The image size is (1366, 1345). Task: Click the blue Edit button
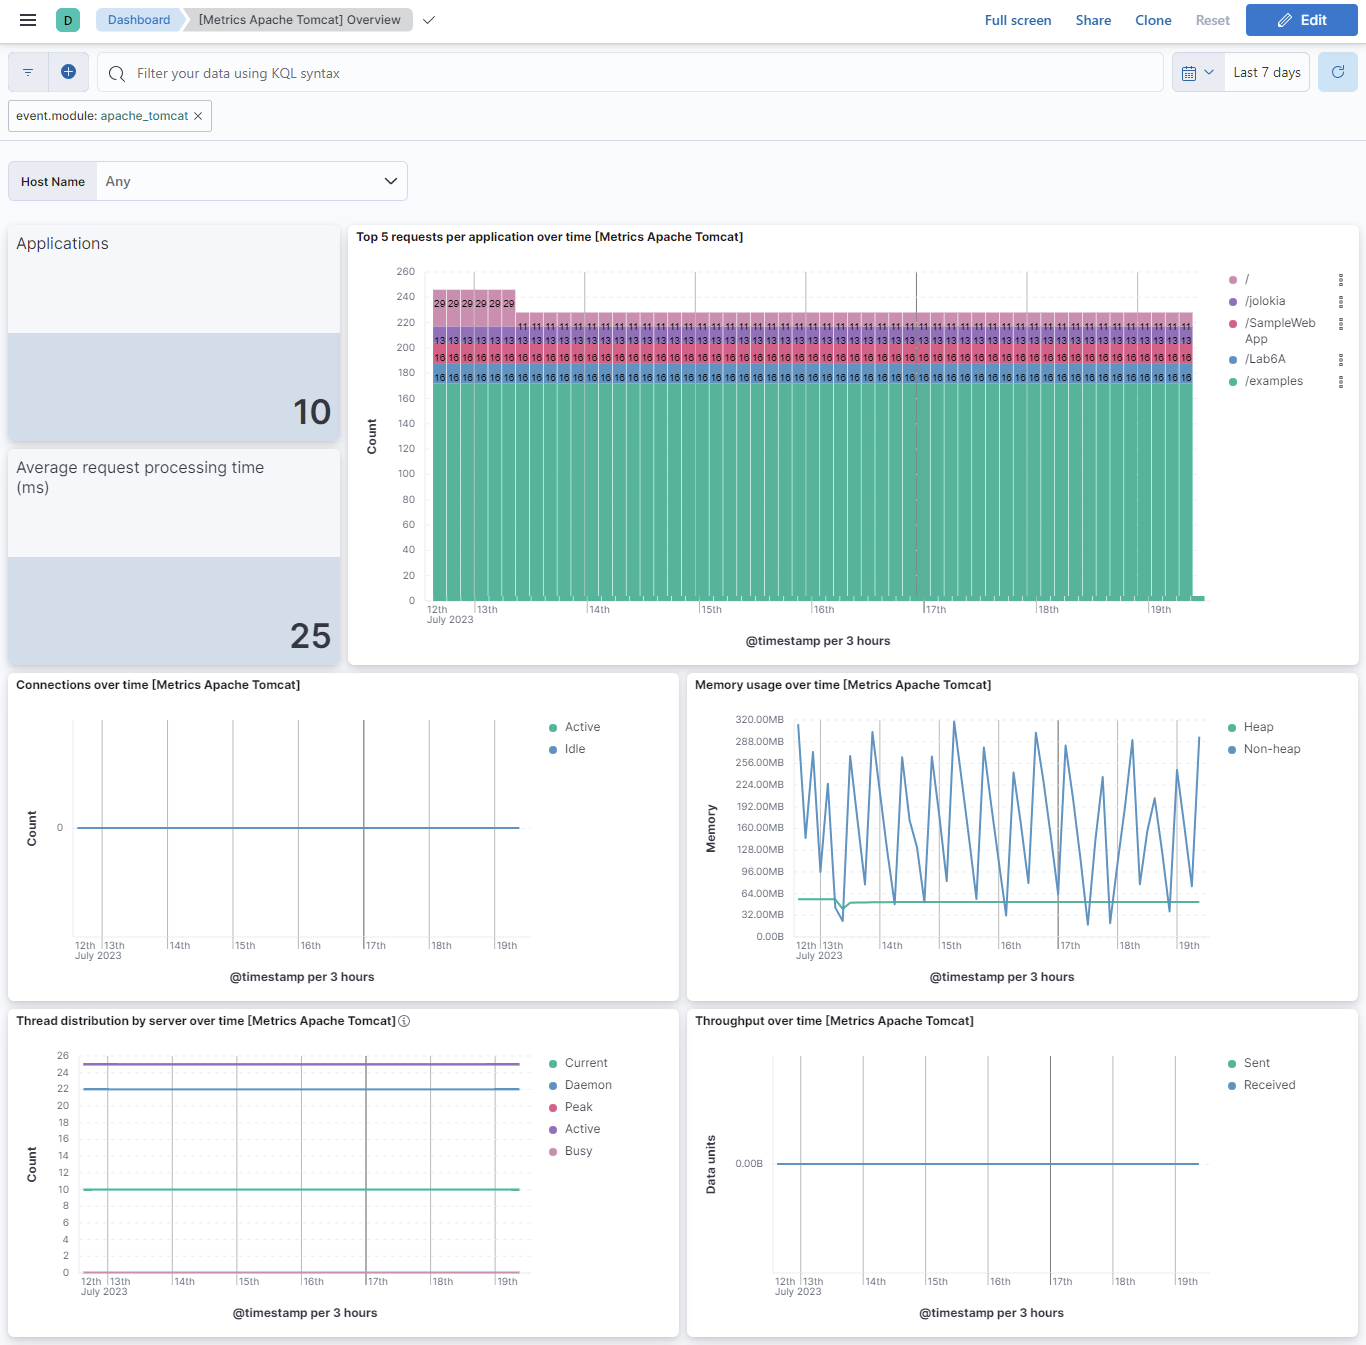pos(1301,20)
